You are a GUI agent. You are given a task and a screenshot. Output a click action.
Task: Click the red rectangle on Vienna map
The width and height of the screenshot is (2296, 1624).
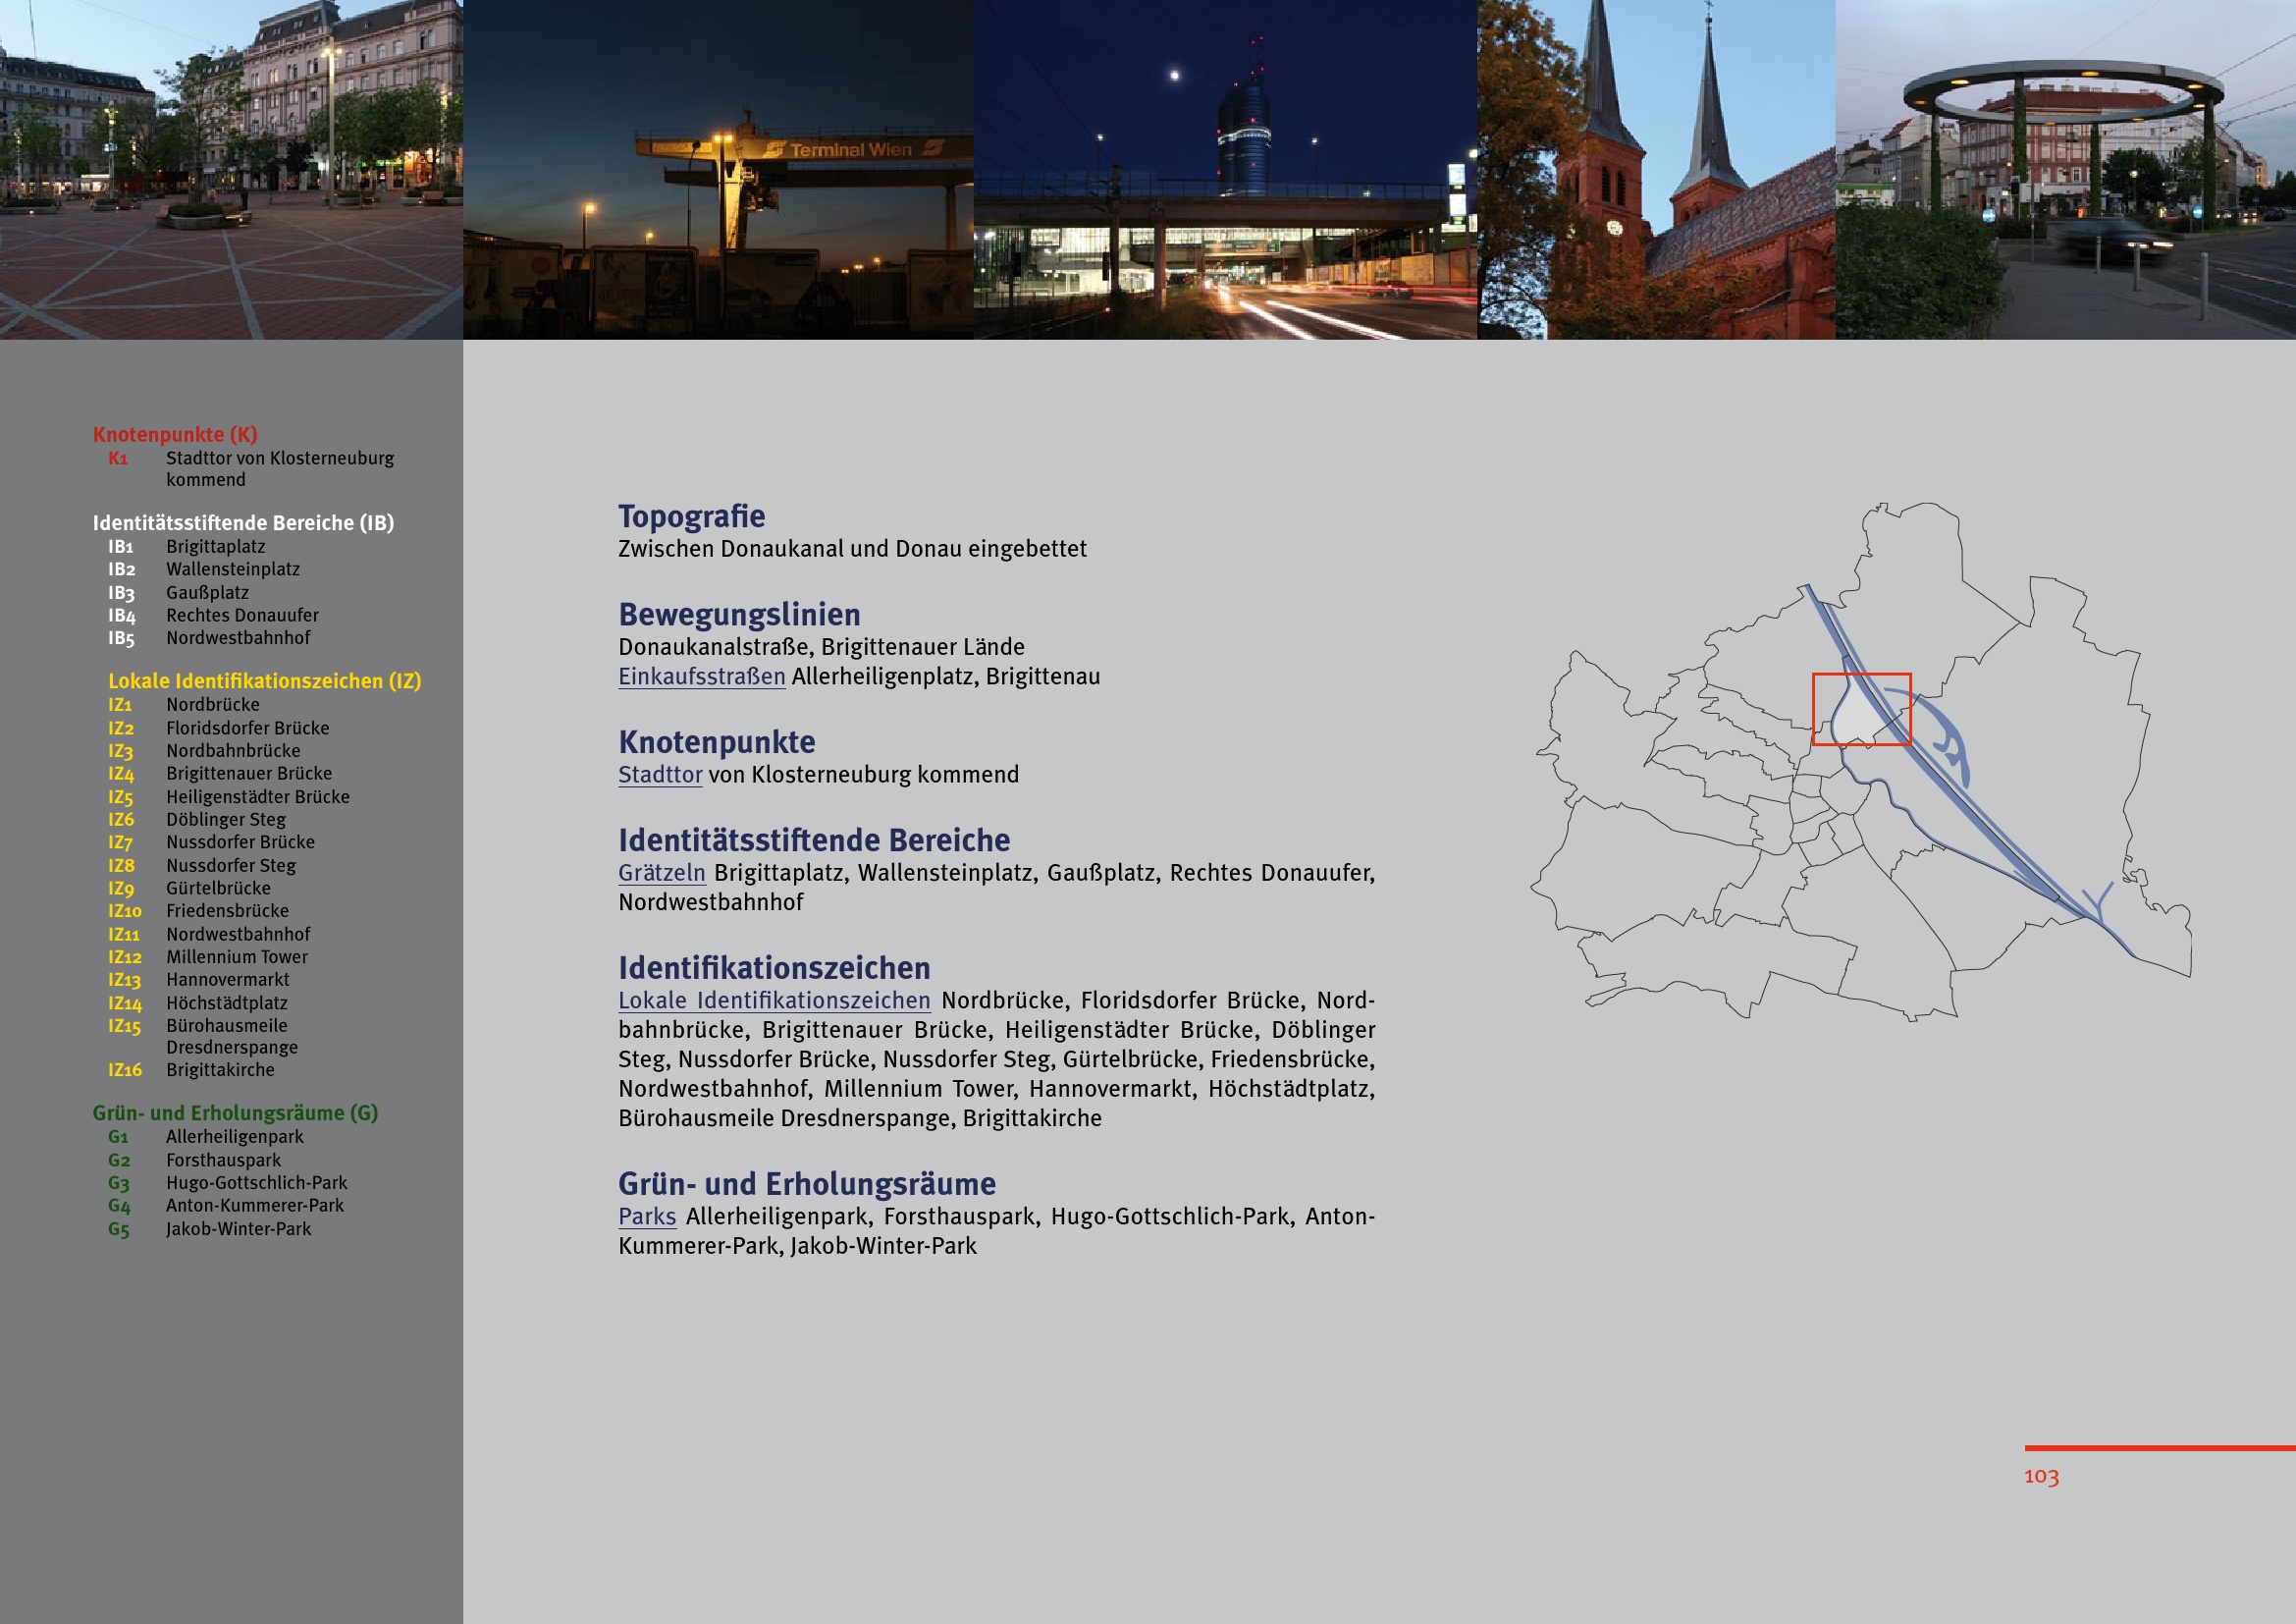point(1861,709)
